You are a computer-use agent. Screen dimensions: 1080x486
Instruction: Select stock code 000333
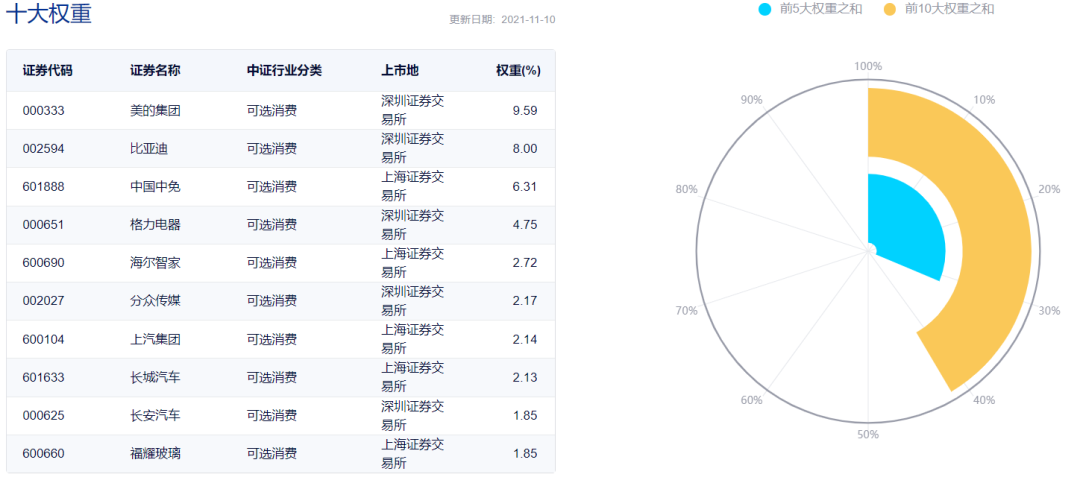[43, 110]
